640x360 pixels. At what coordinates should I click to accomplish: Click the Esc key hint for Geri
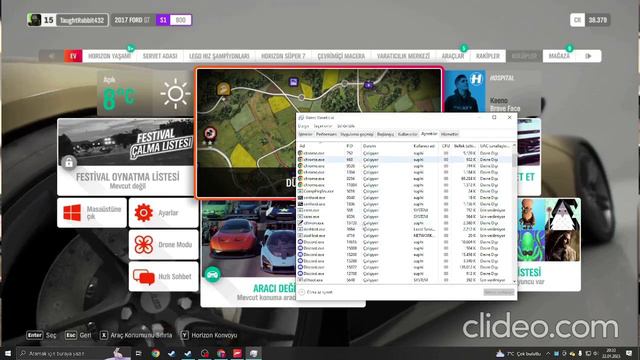tap(71, 335)
